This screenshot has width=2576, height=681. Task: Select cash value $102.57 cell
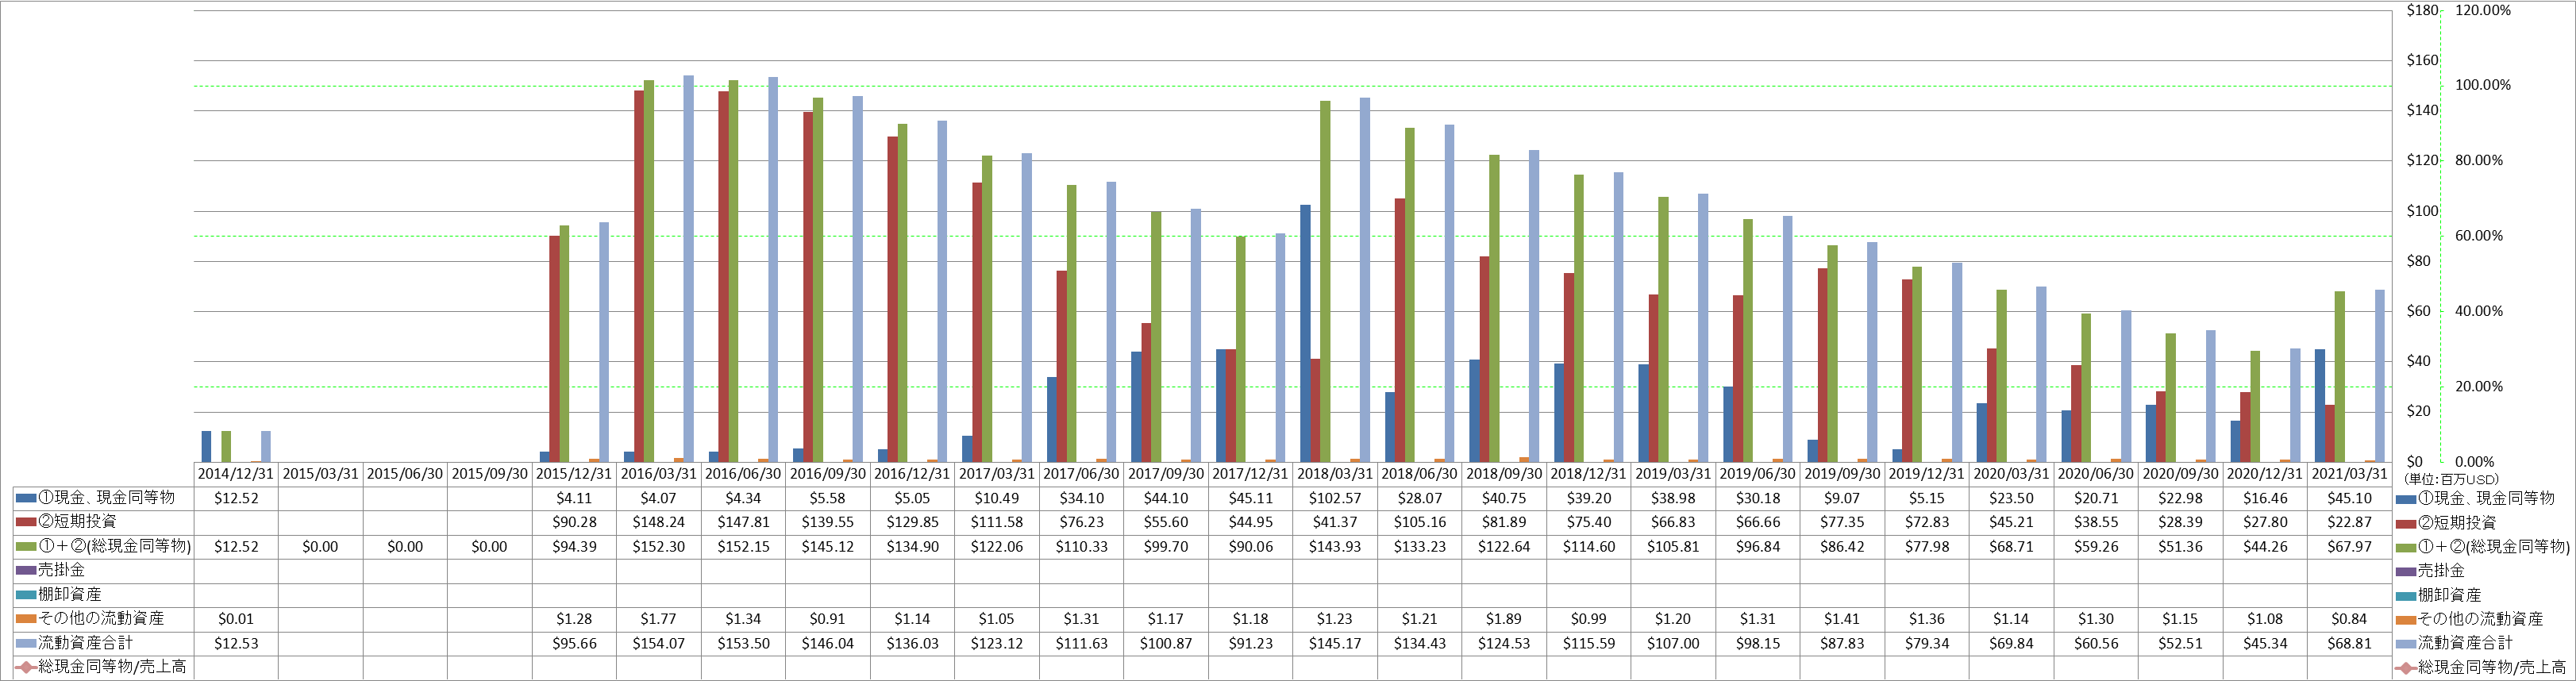coord(1335,498)
